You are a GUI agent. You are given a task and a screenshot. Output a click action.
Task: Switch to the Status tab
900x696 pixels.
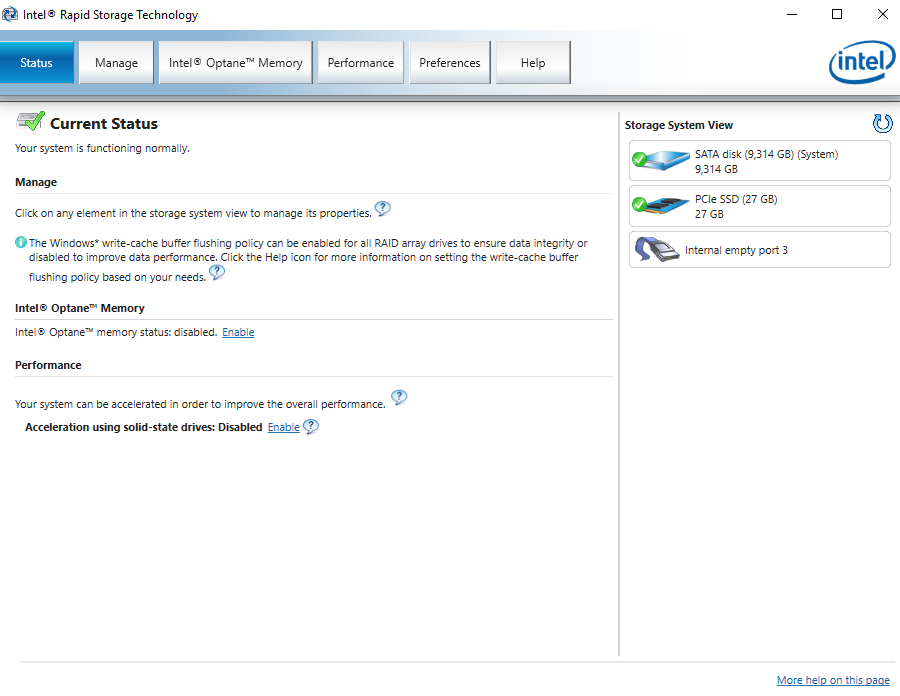[x=37, y=63]
